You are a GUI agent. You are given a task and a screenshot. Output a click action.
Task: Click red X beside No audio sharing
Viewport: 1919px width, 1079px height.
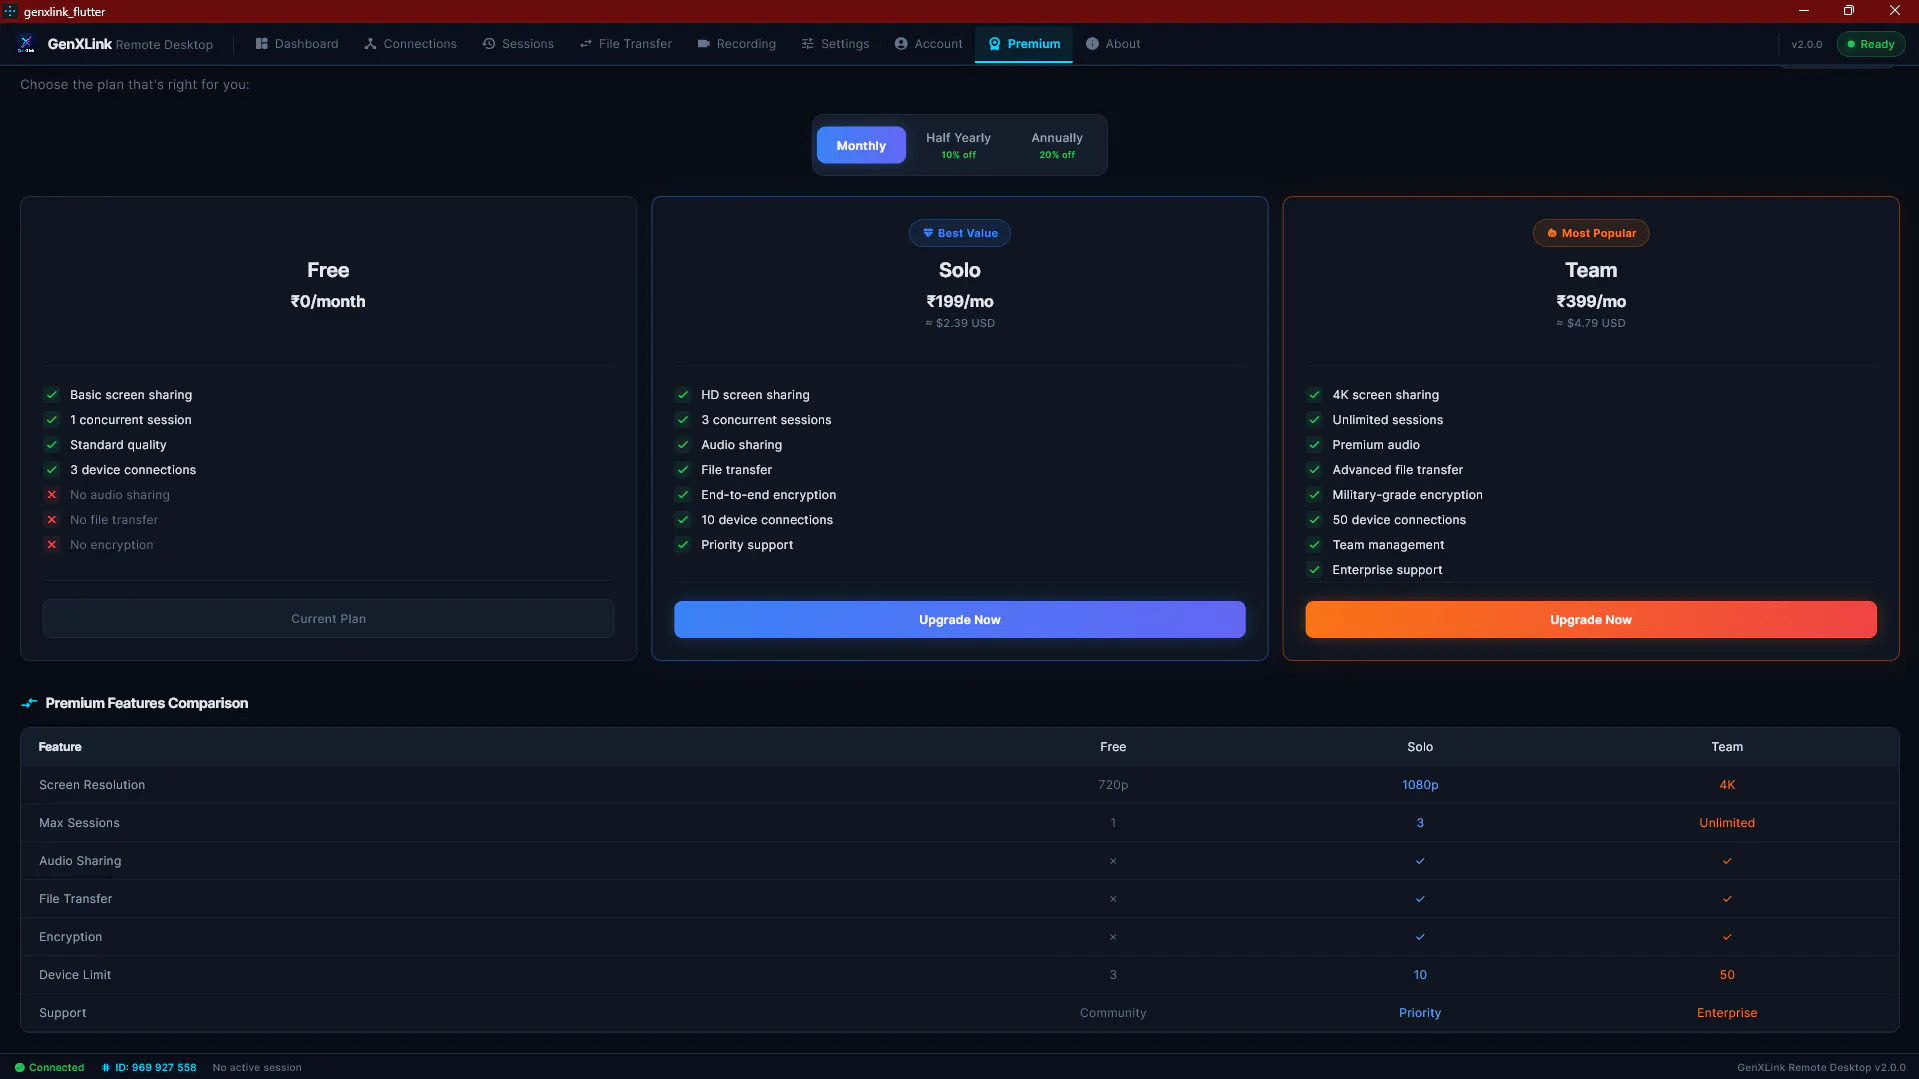(x=52, y=495)
